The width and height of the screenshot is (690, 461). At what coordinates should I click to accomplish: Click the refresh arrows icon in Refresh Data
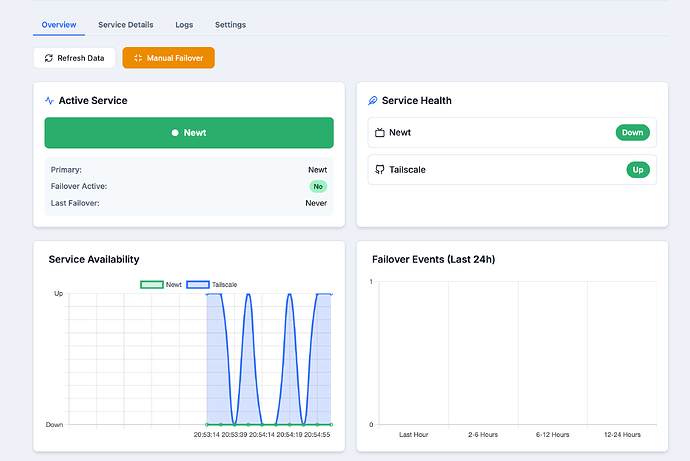point(49,58)
